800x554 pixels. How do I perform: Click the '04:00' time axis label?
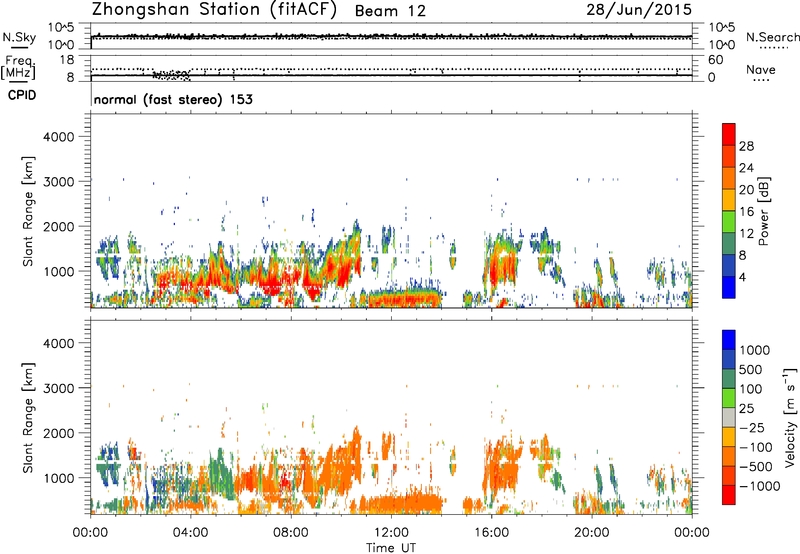[190, 533]
